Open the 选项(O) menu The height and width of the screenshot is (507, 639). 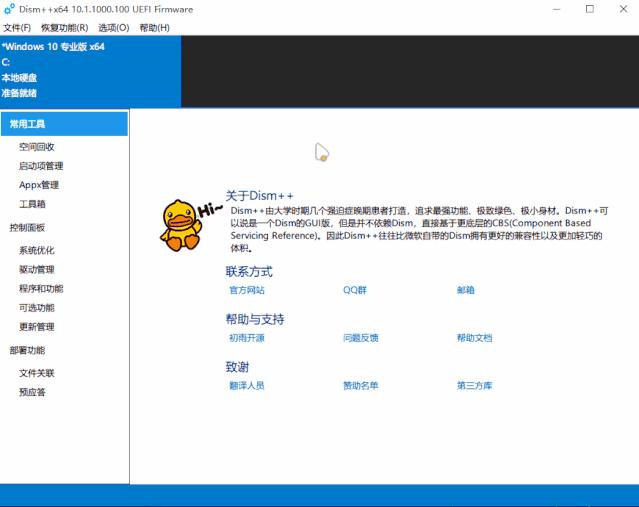(x=114, y=28)
